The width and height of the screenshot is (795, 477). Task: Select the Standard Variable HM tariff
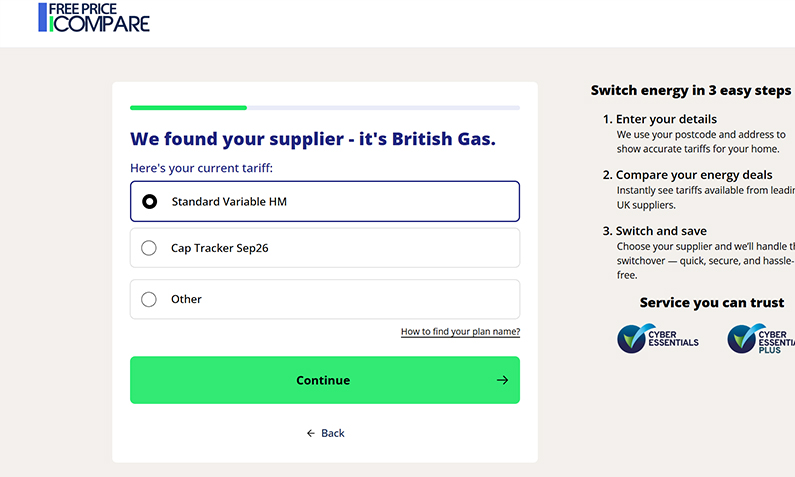tap(149, 201)
